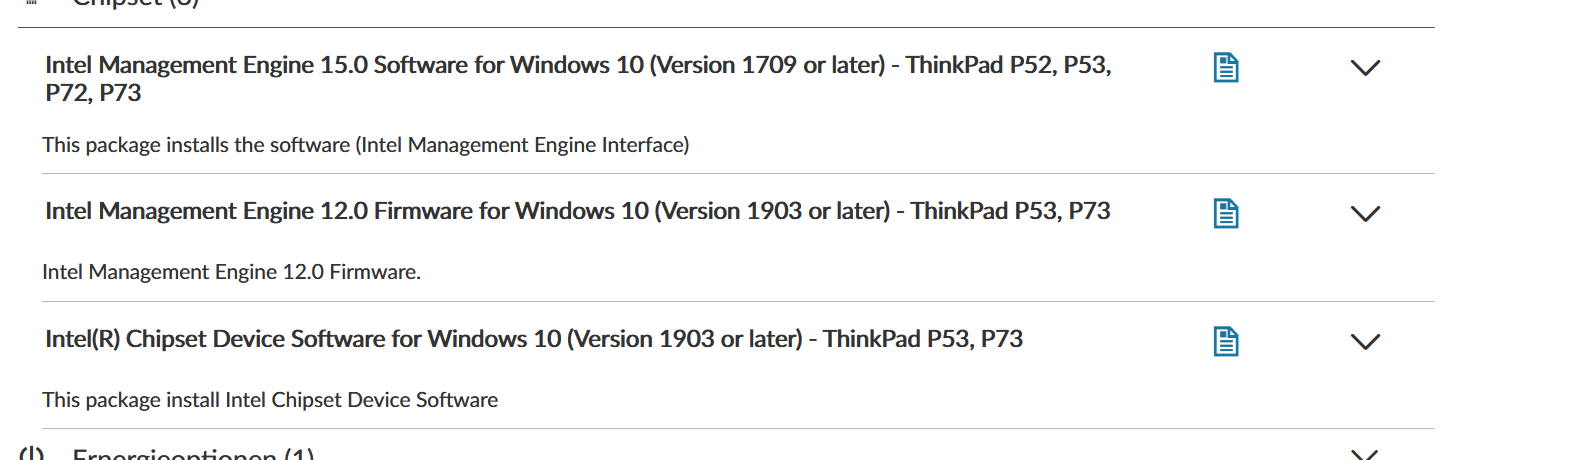Click 'This package install Intel Chipset Device Software' text
The height and width of the screenshot is (460, 1578).
coord(270,400)
